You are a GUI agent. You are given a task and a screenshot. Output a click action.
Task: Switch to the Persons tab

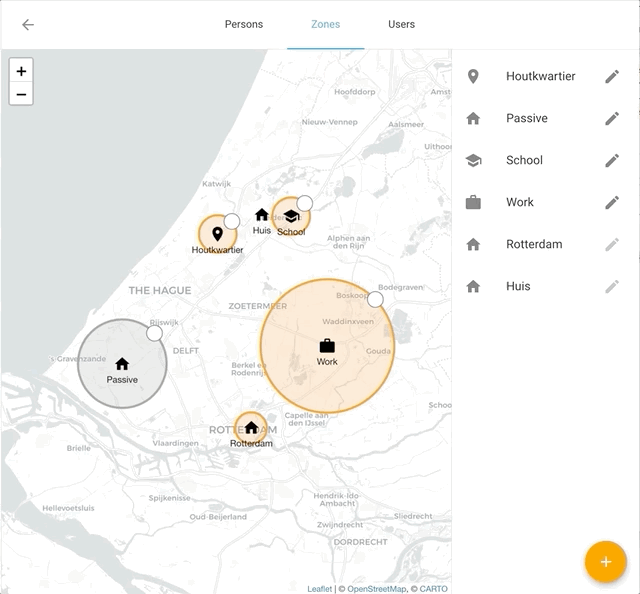tap(244, 24)
